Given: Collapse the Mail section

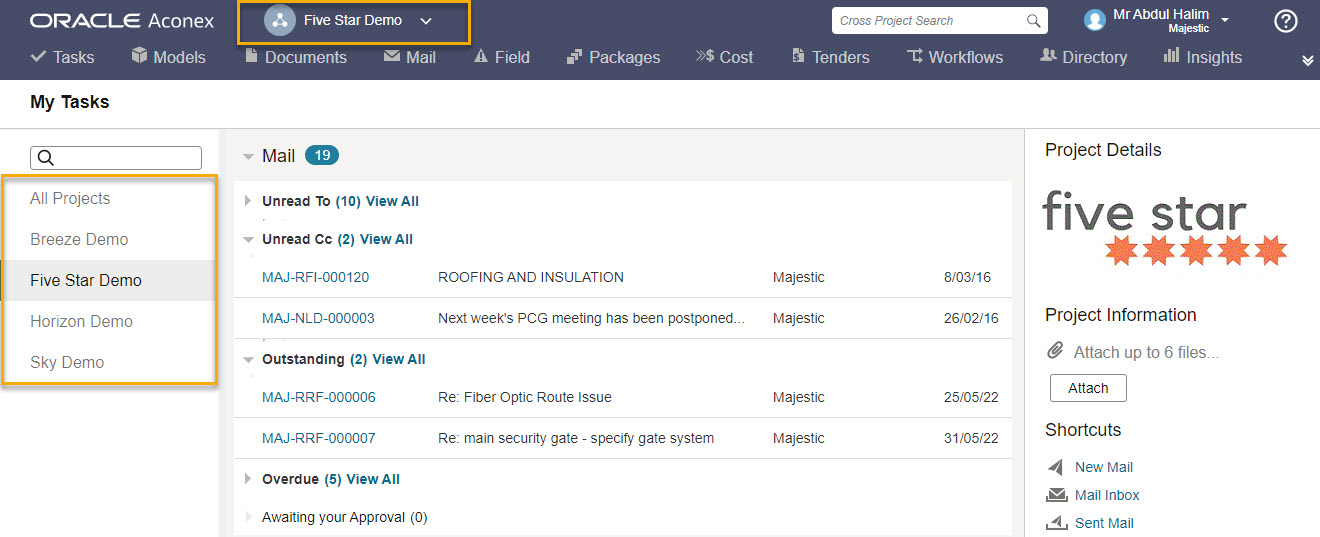Looking at the screenshot, I should coord(248,157).
